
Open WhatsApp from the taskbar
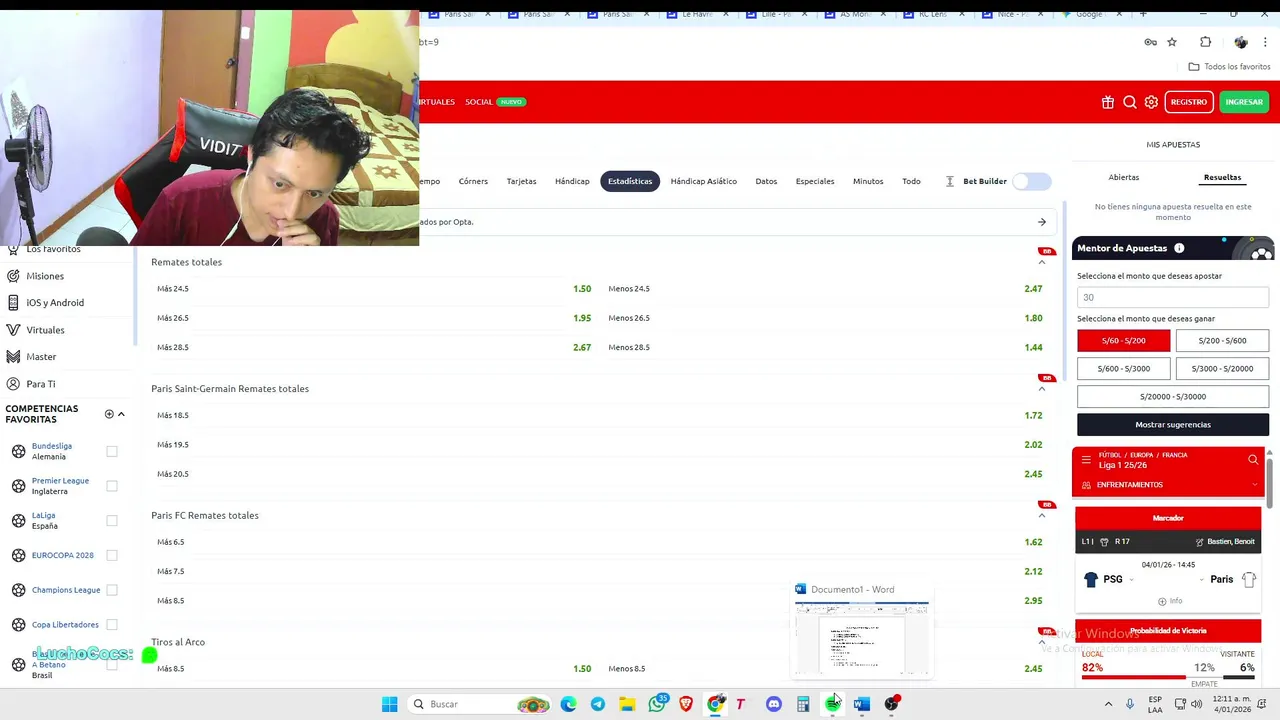point(657,704)
